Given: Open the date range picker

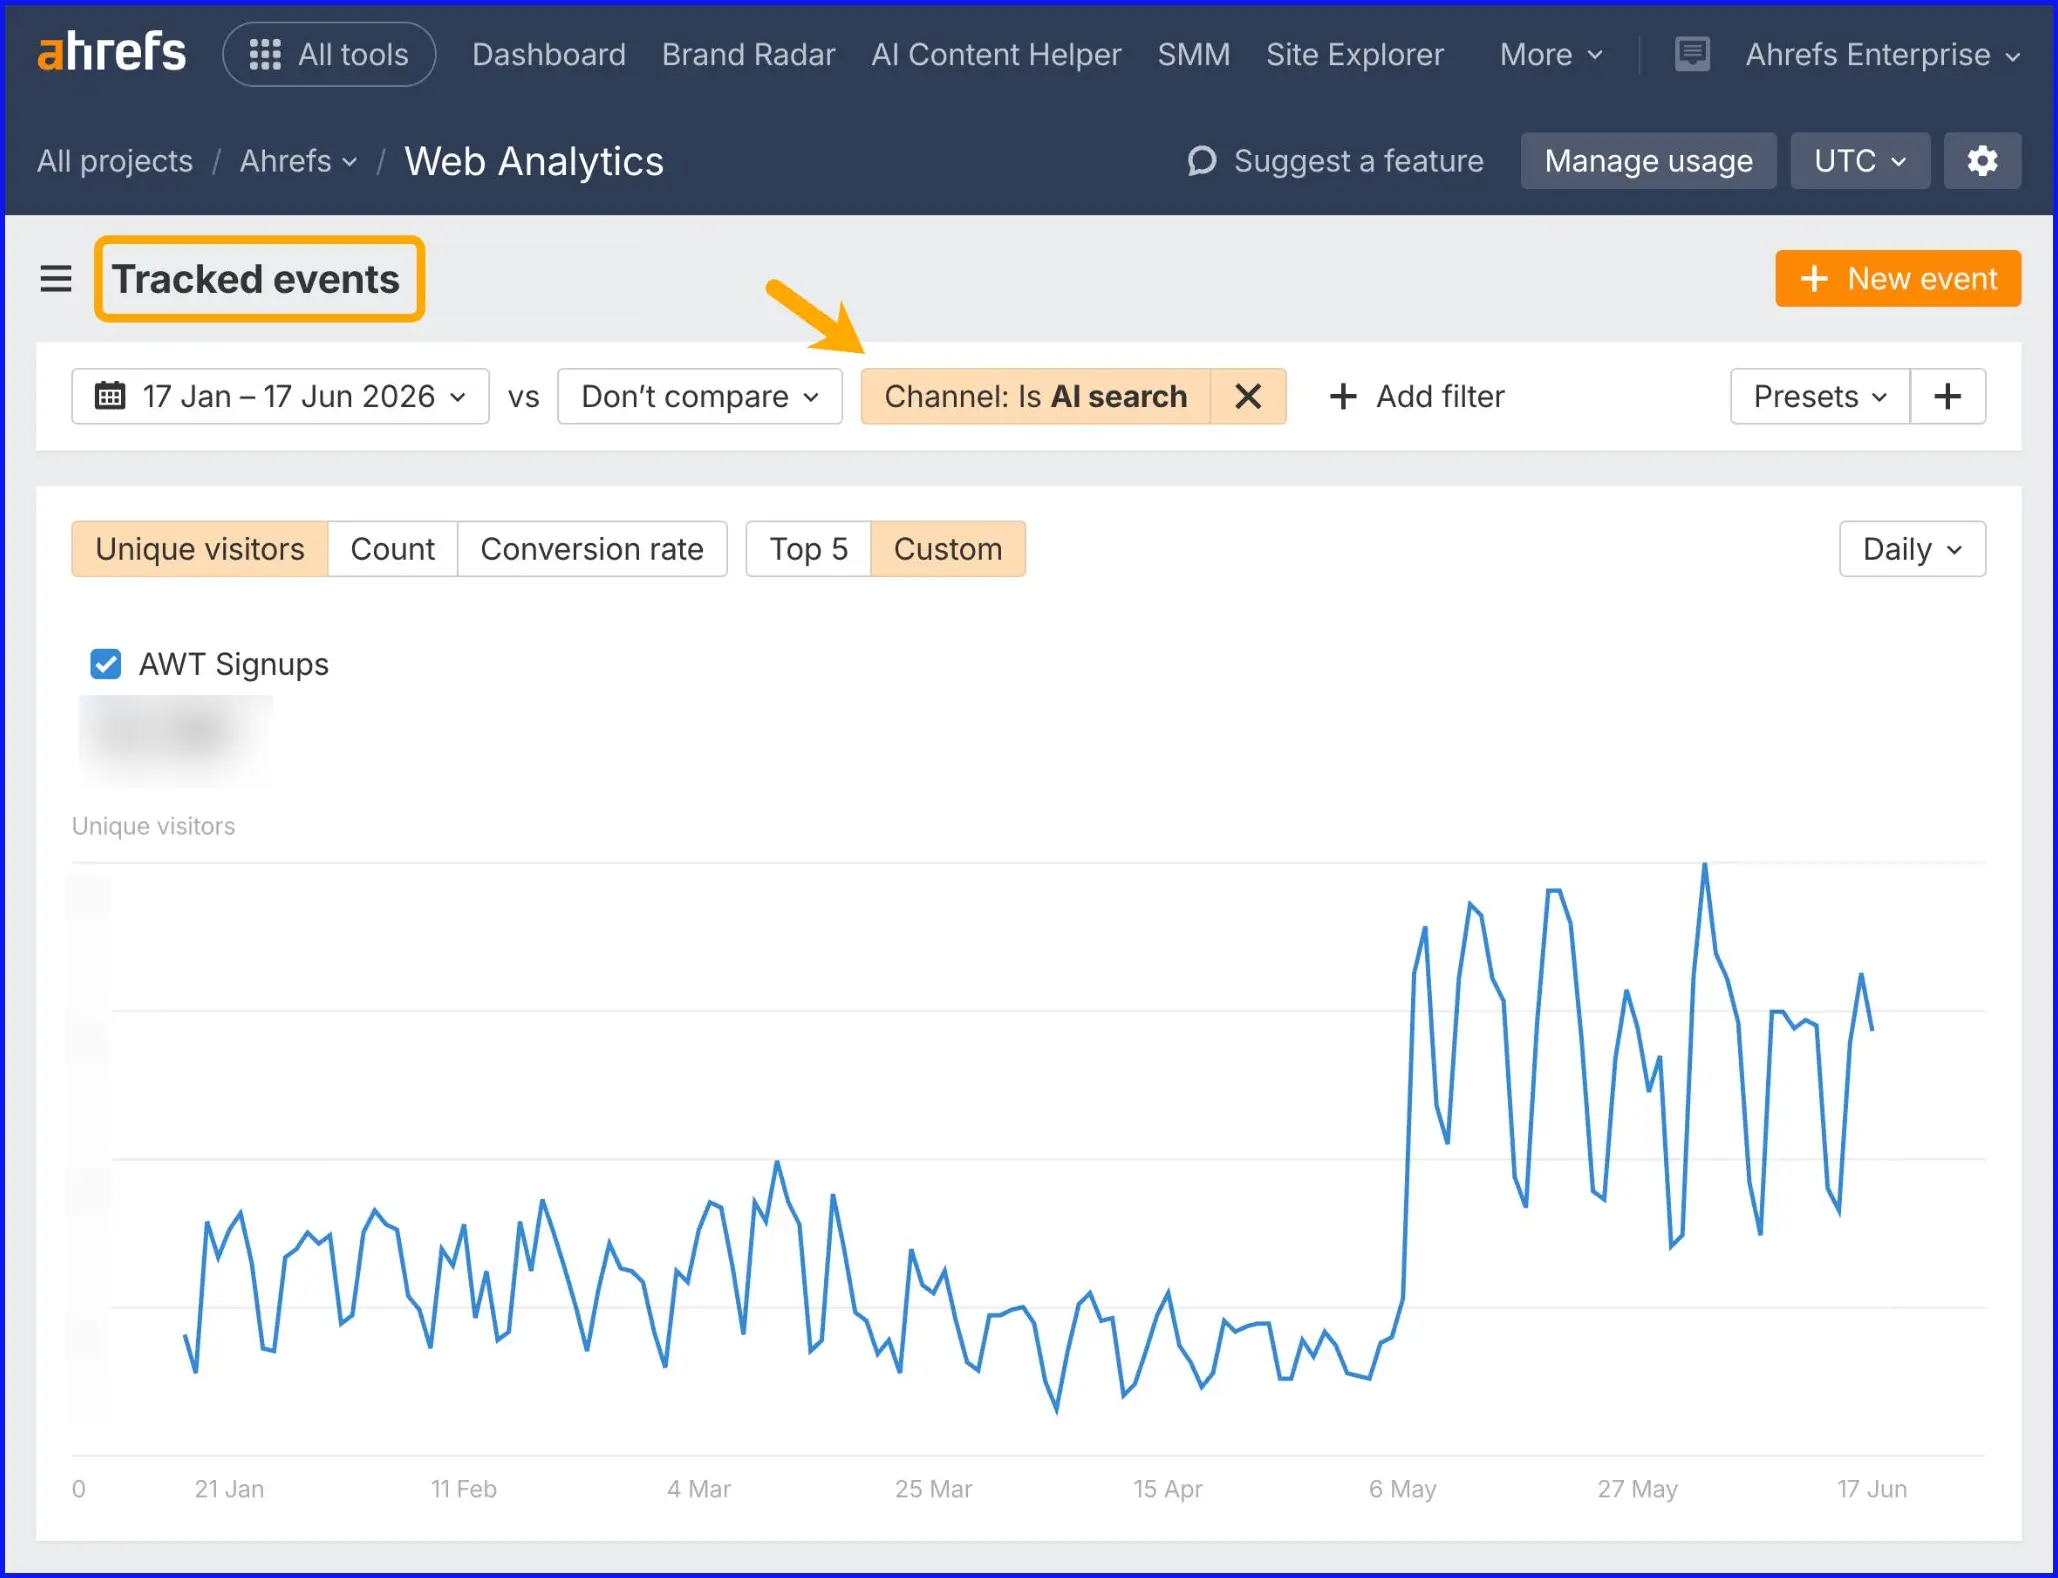Looking at the screenshot, I should 280,397.
